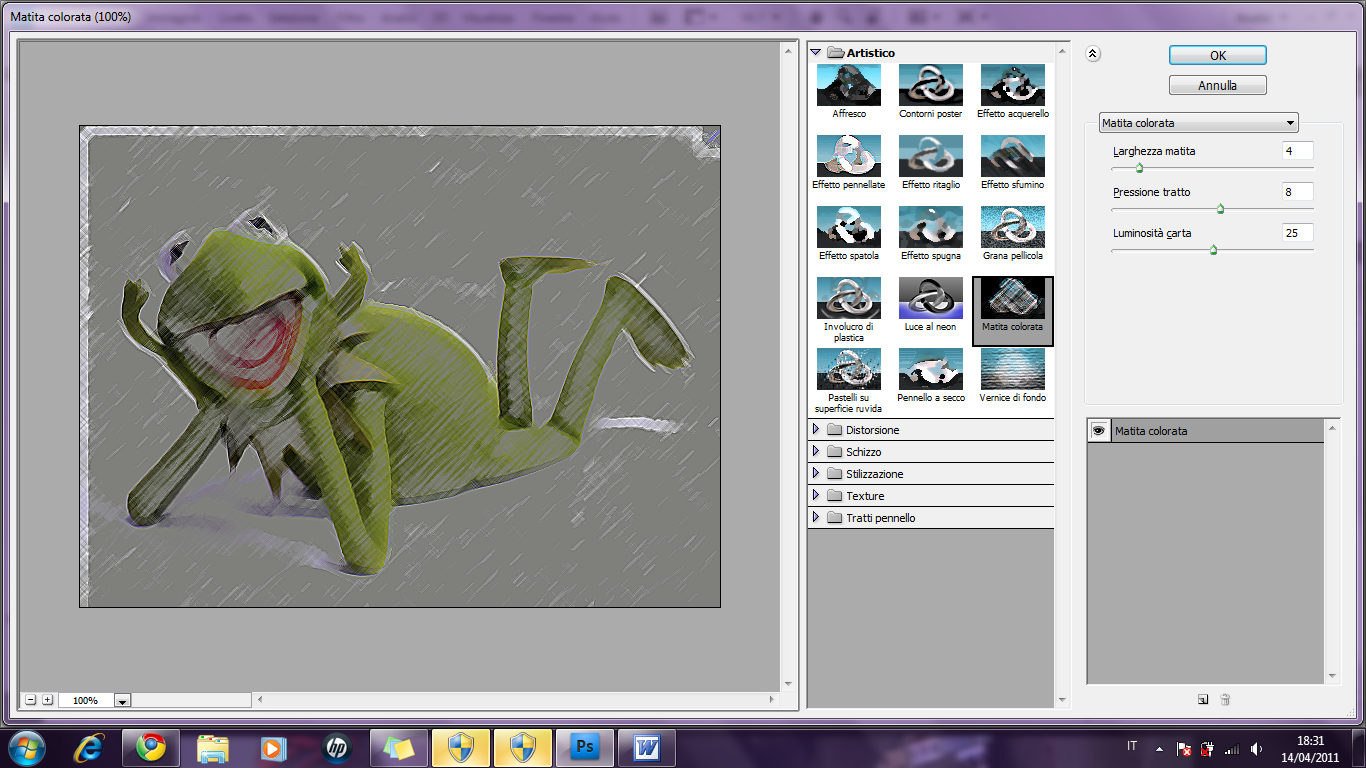Choose Effetto spugna filter thumbnail
The image size is (1366, 769).
[x=931, y=227]
